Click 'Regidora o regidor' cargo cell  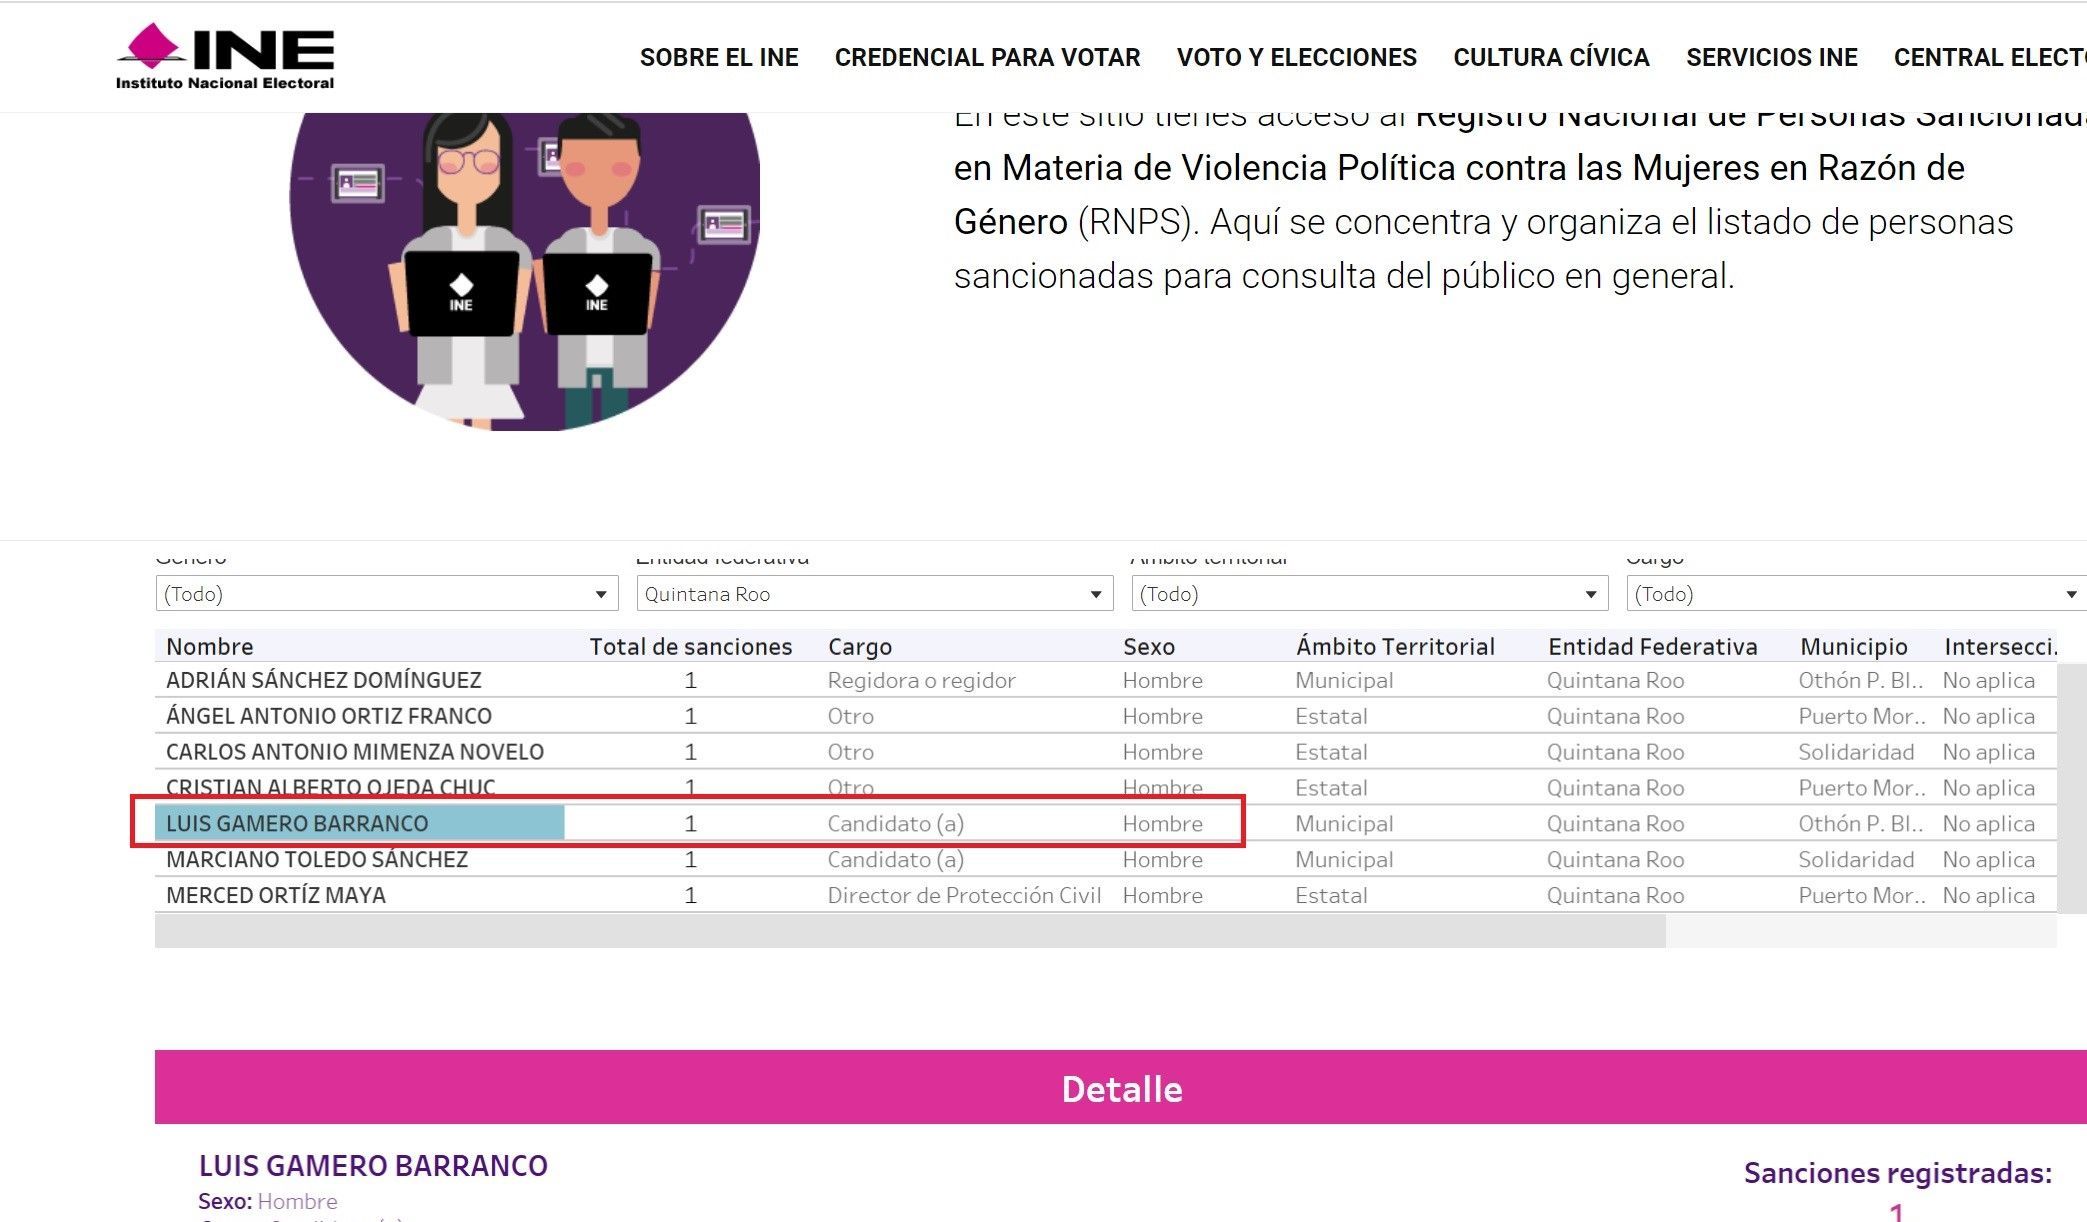[x=921, y=680]
